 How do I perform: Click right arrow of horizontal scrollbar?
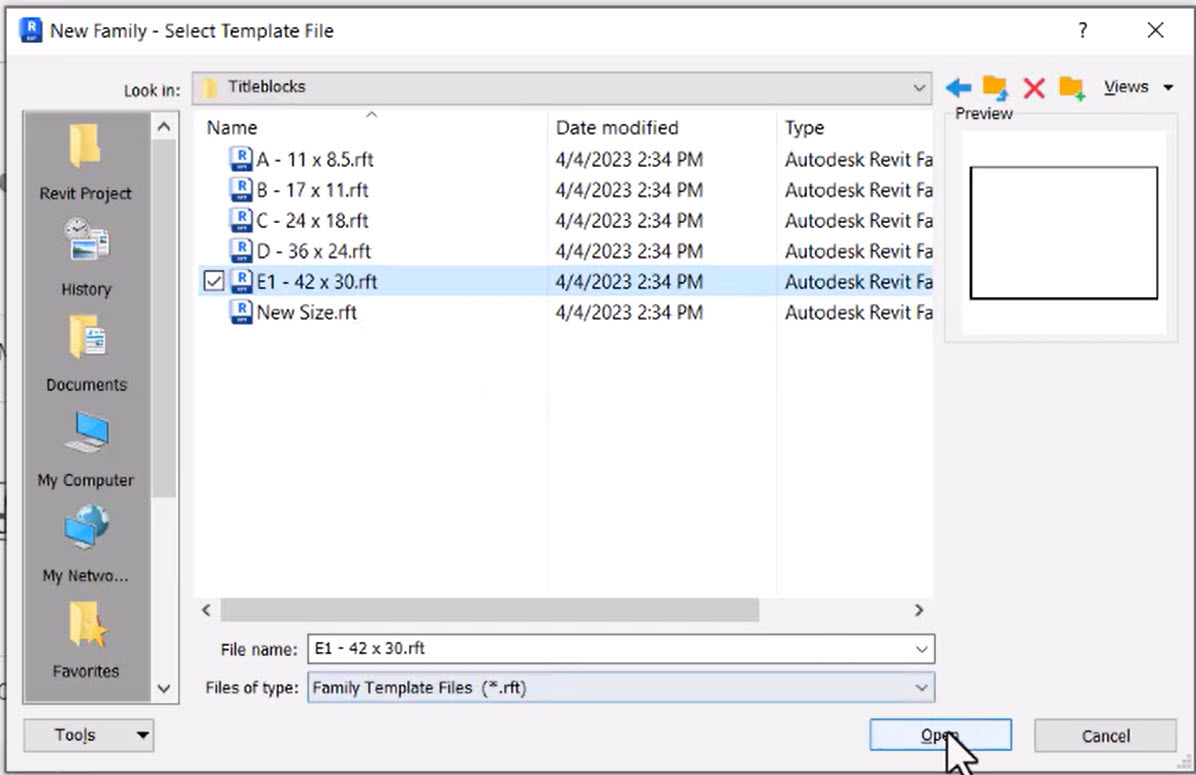click(x=918, y=610)
